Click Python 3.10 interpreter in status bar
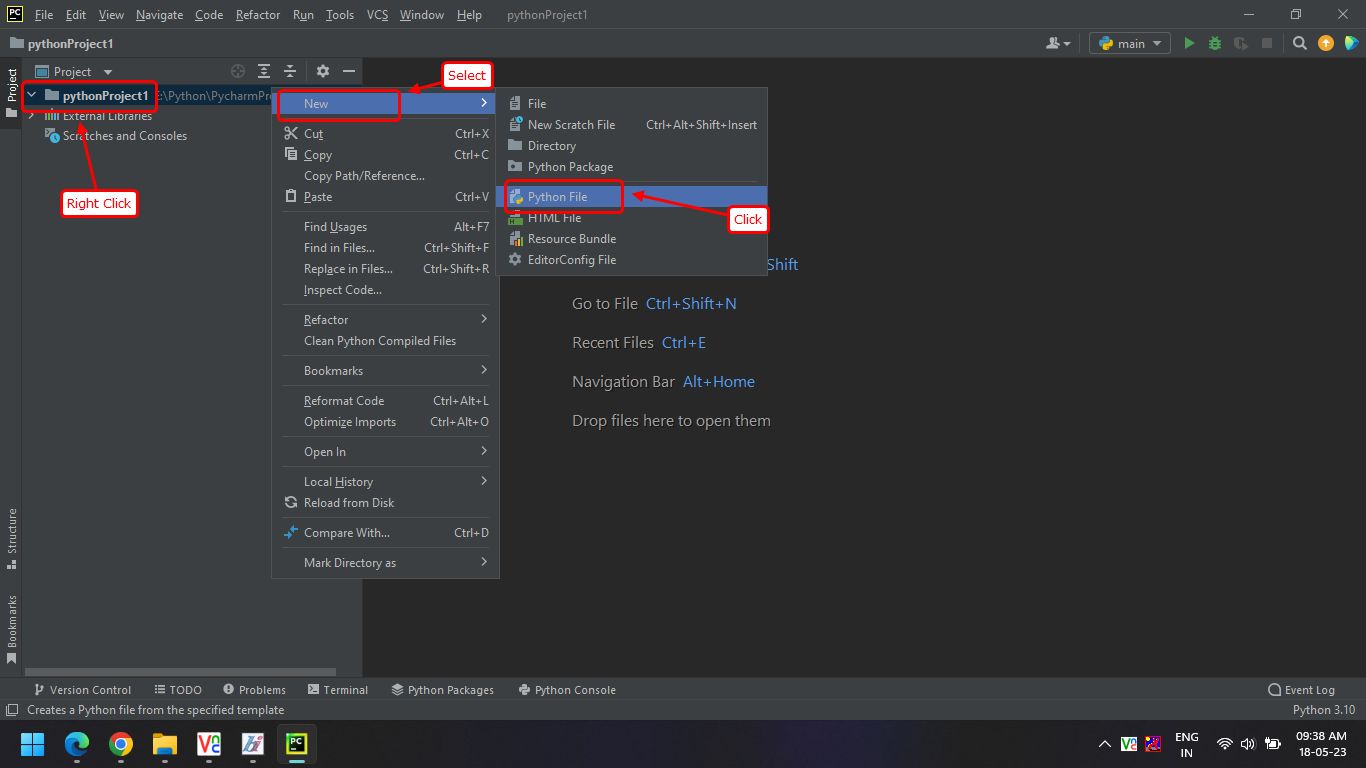The height and width of the screenshot is (768, 1366). pyautogui.click(x=1324, y=710)
